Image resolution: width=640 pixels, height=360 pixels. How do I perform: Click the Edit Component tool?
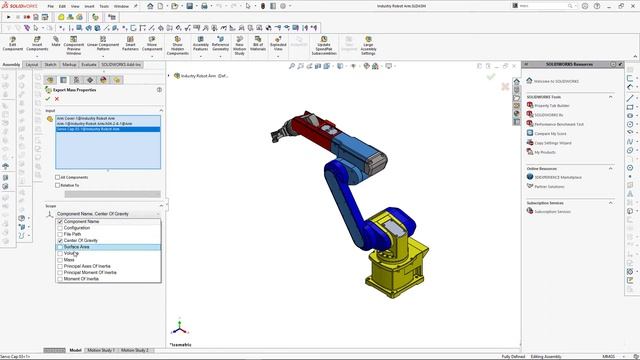pyautogui.click(x=13, y=44)
